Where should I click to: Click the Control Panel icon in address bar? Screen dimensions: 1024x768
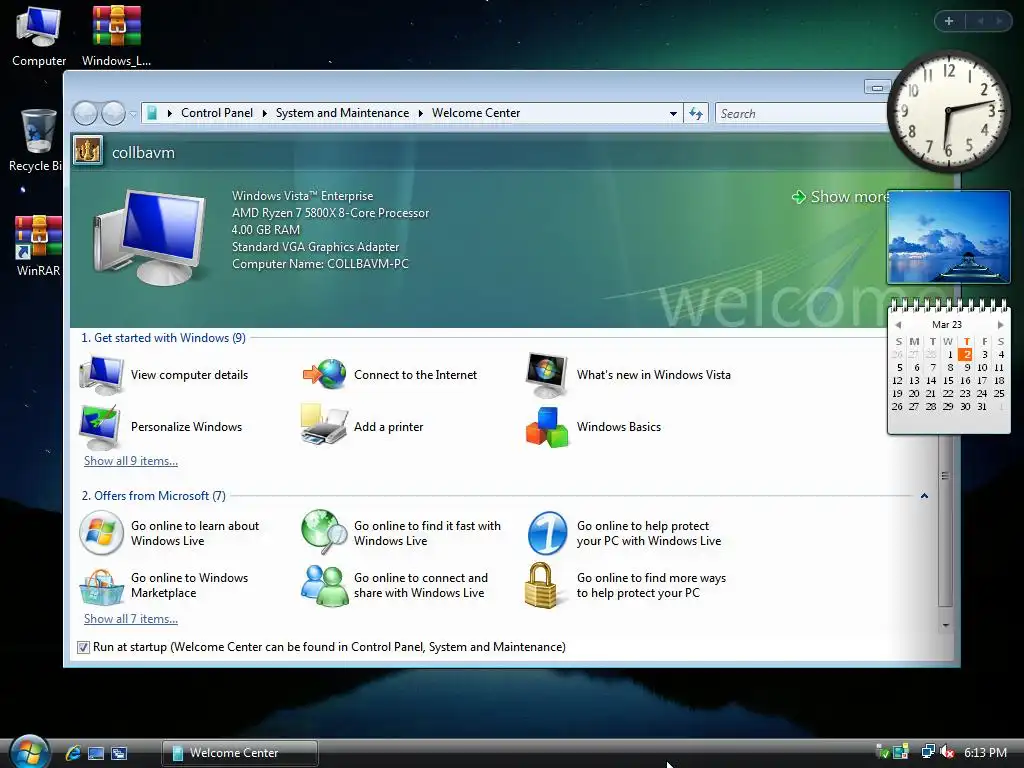point(152,113)
